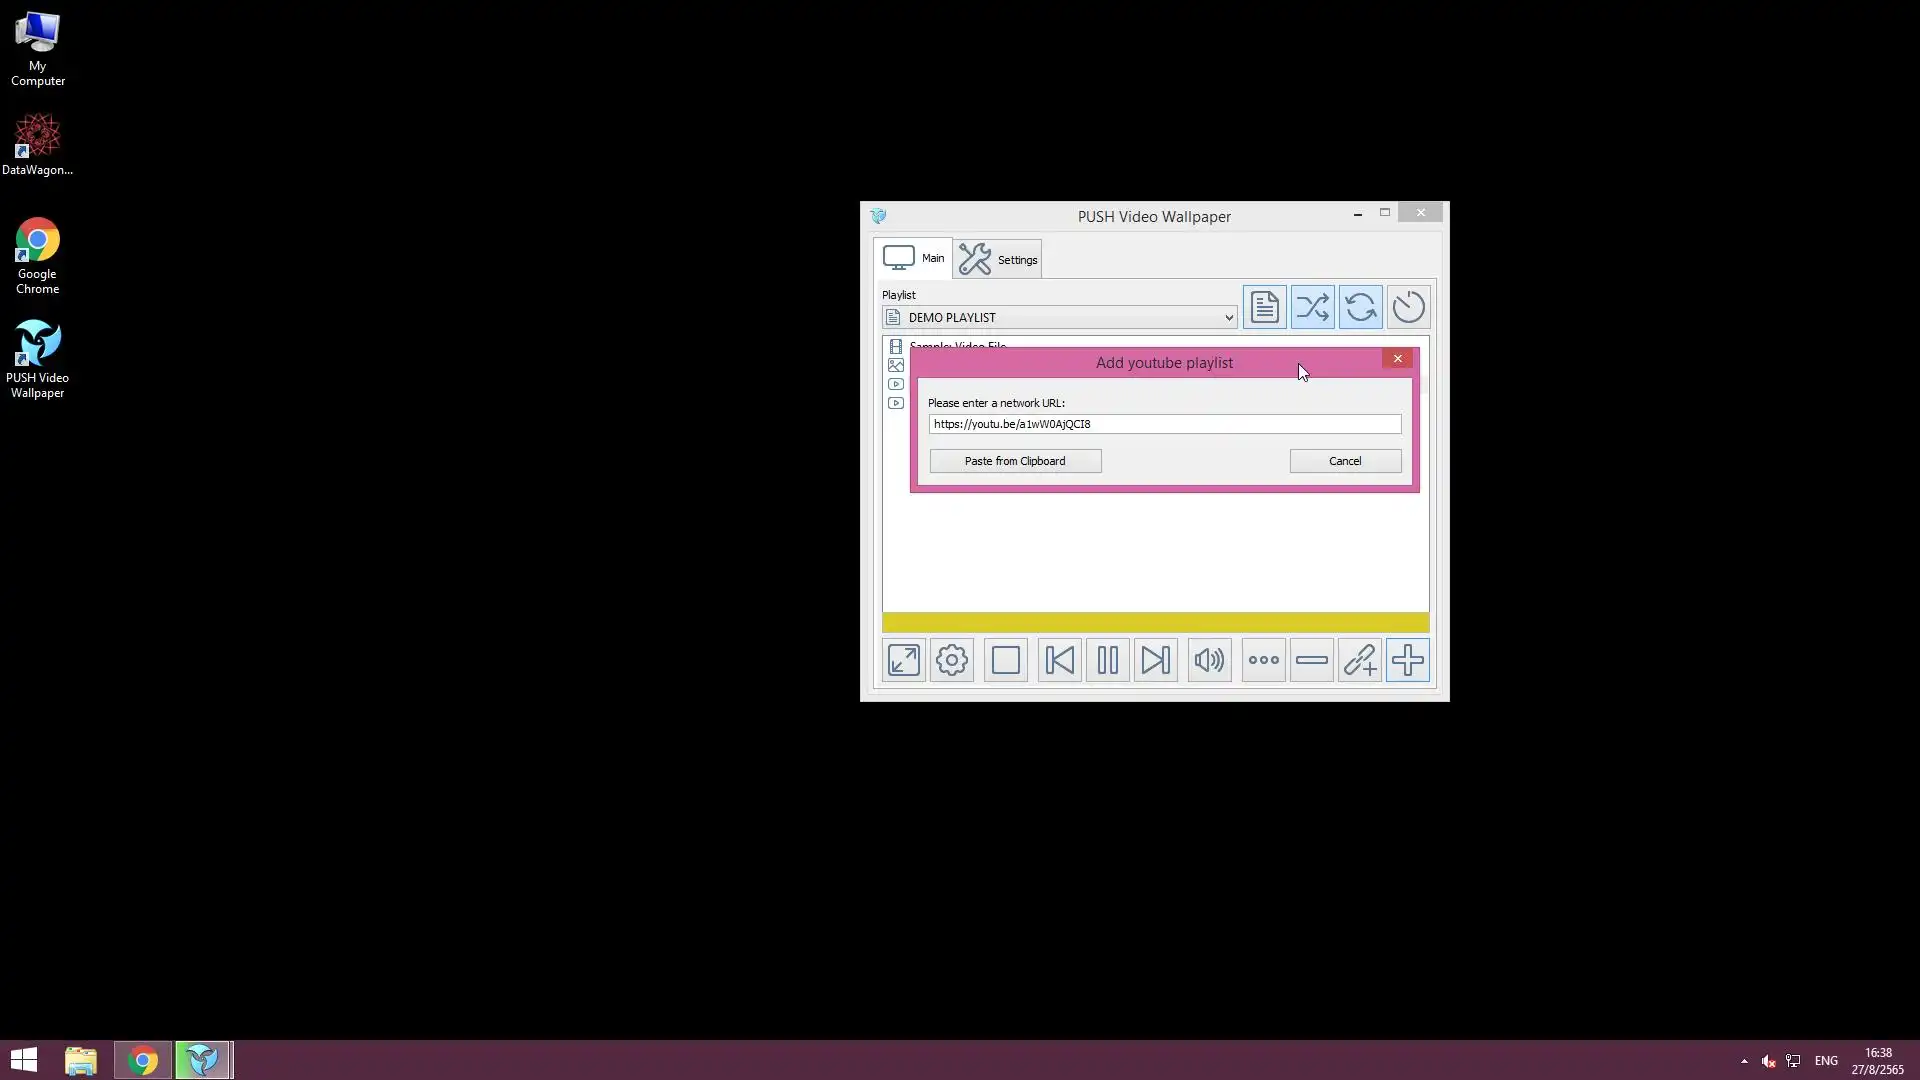Open the playlist manager document icon
Image resolution: width=1920 pixels, height=1080 pixels.
pyautogui.click(x=1264, y=307)
